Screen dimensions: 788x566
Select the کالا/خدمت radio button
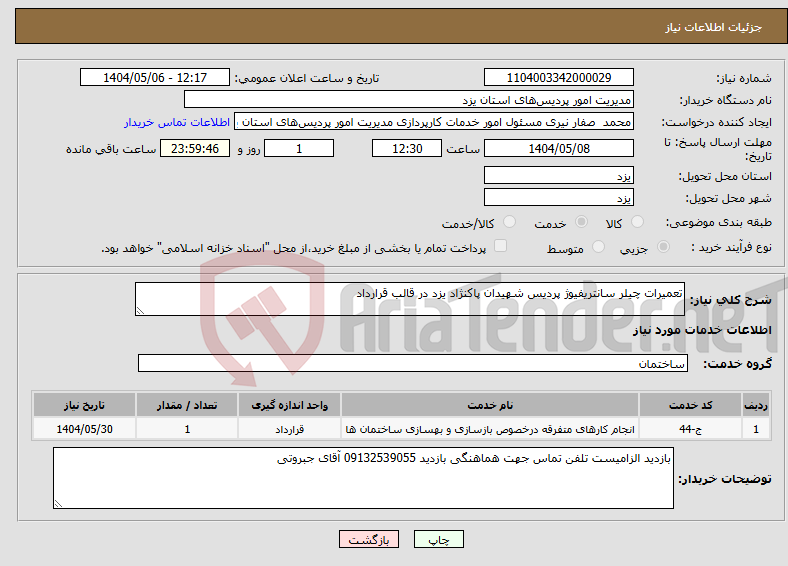509,222
